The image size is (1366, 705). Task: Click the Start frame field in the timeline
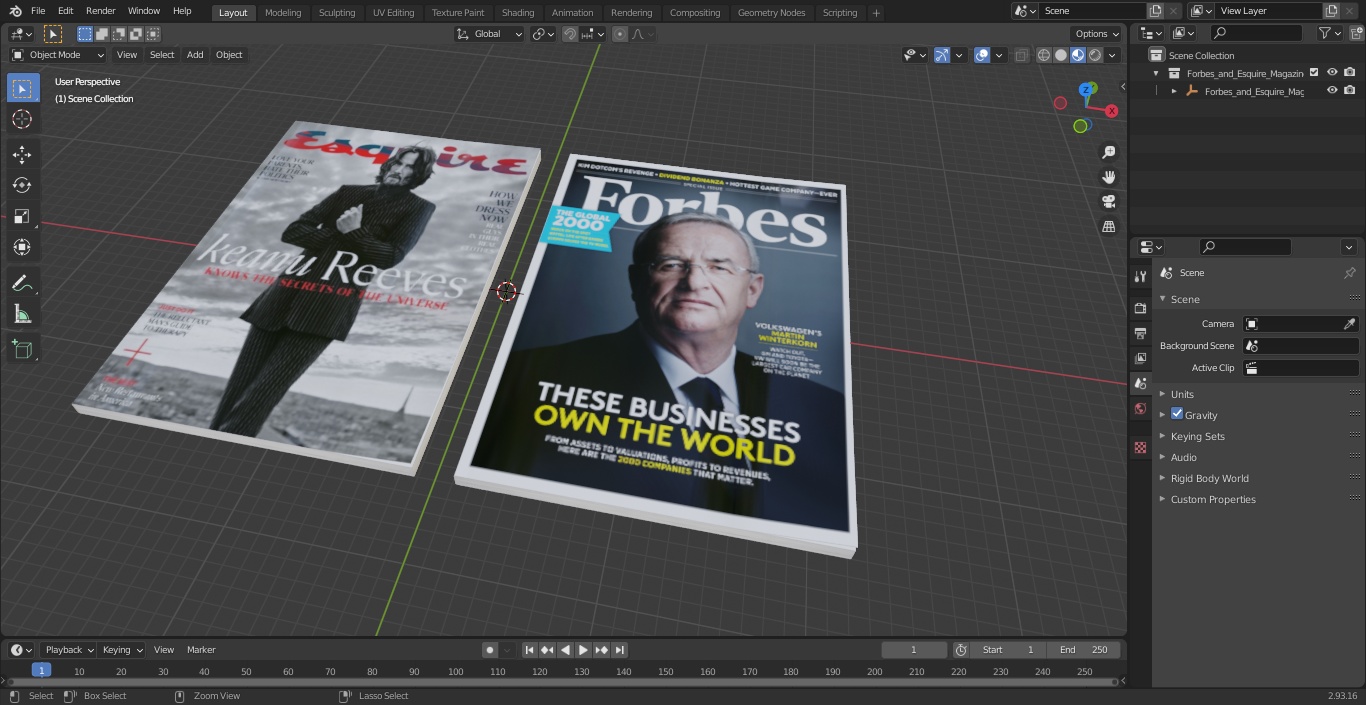click(1008, 650)
